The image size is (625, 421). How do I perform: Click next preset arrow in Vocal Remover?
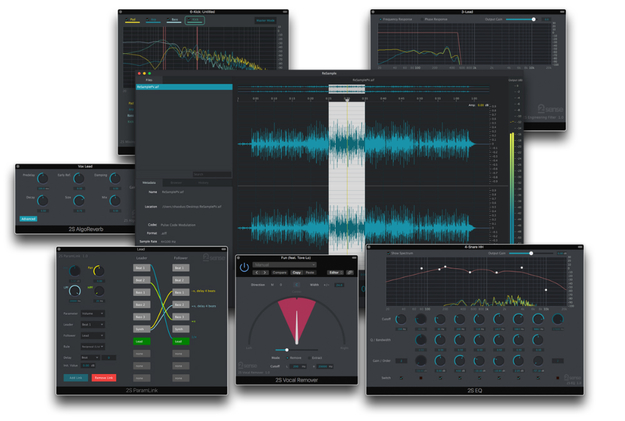click(x=265, y=273)
